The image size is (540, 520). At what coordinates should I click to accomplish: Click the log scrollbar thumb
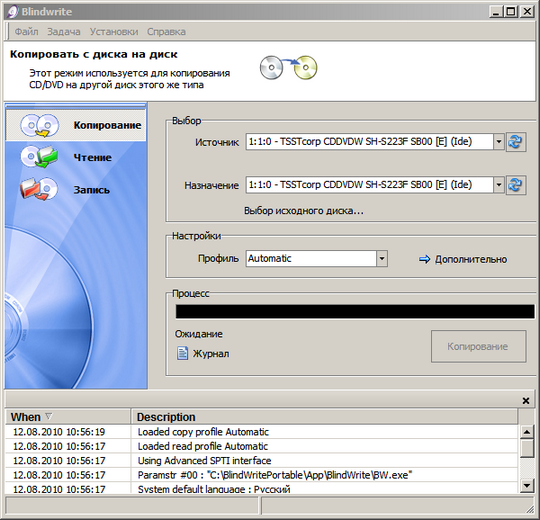(527, 448)
